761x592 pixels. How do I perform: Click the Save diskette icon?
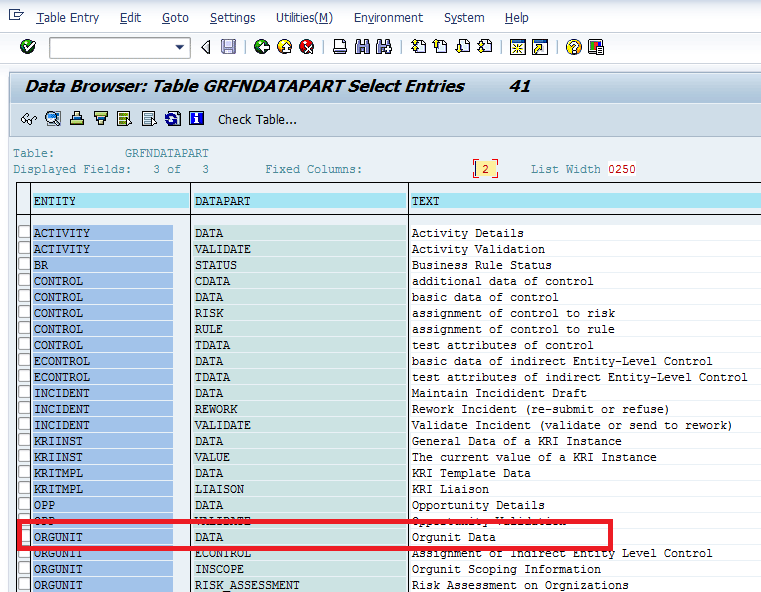[229, 47]
